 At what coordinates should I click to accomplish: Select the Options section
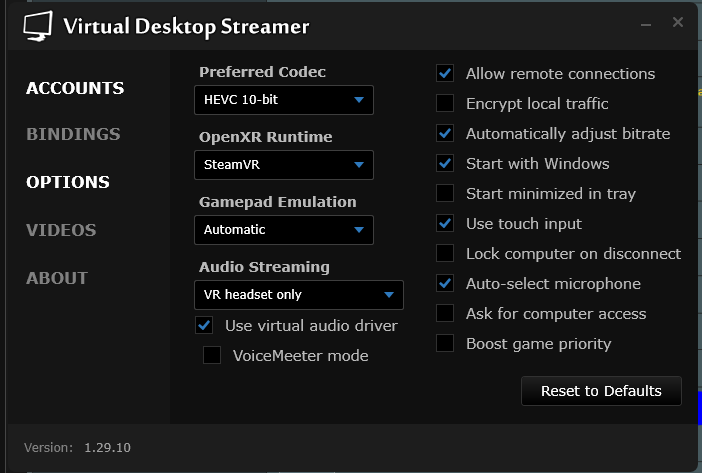[x=68, y=182]
